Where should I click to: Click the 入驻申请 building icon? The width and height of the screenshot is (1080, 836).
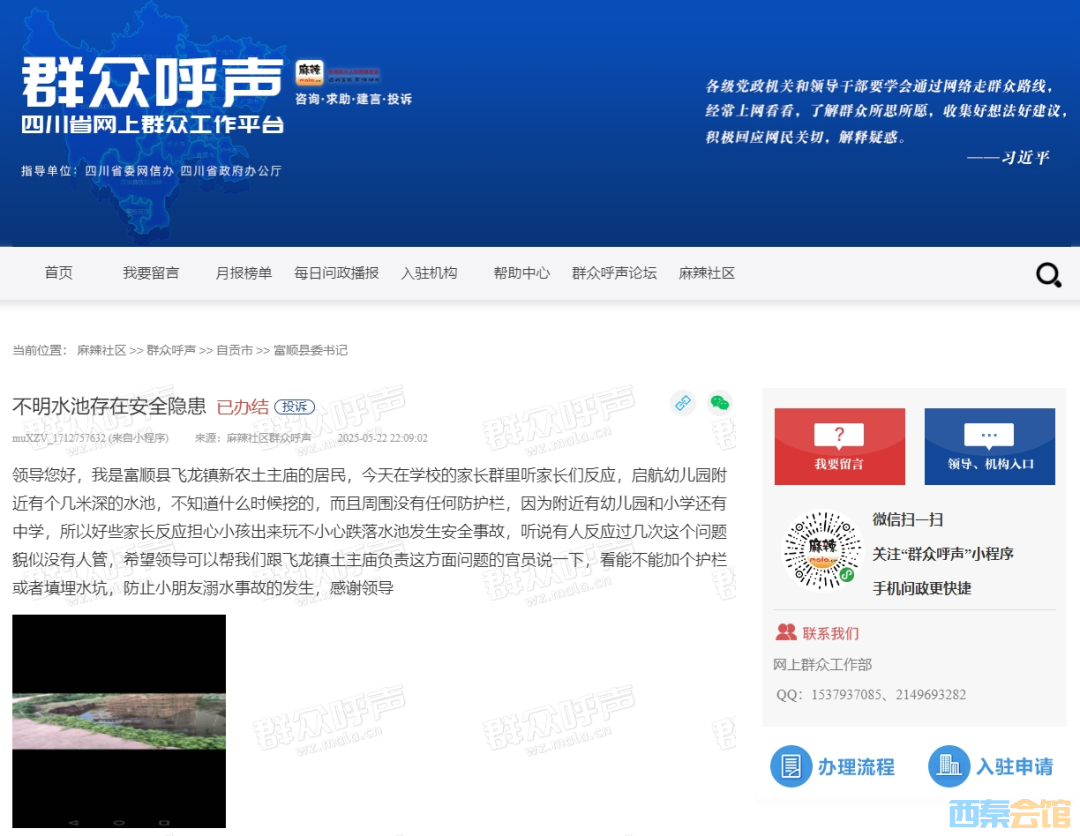pos(948,766)
